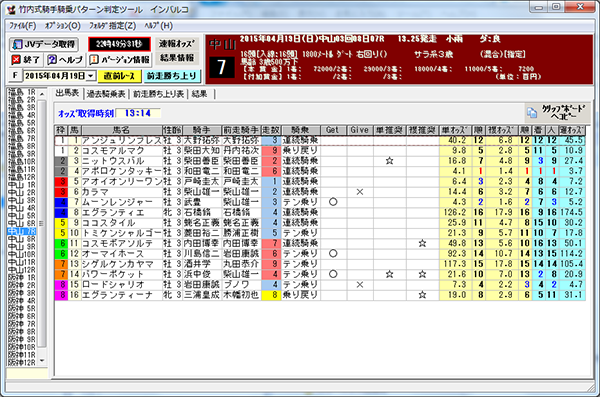
Task: Click the Give column header
Action: [360, 130]
